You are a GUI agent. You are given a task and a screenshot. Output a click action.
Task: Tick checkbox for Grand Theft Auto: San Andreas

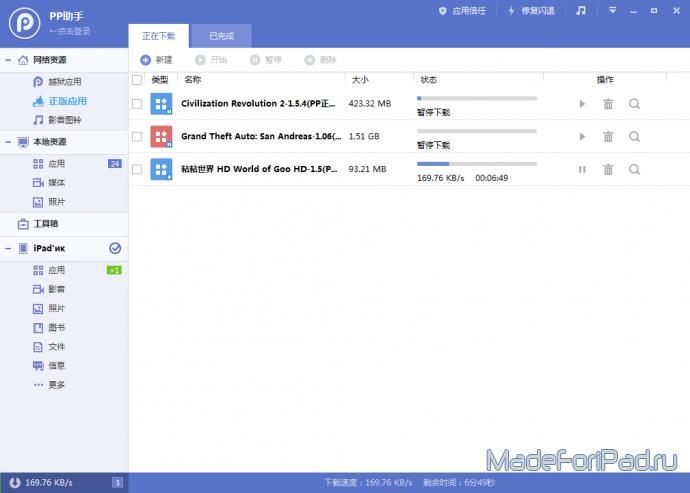point(137,137)
